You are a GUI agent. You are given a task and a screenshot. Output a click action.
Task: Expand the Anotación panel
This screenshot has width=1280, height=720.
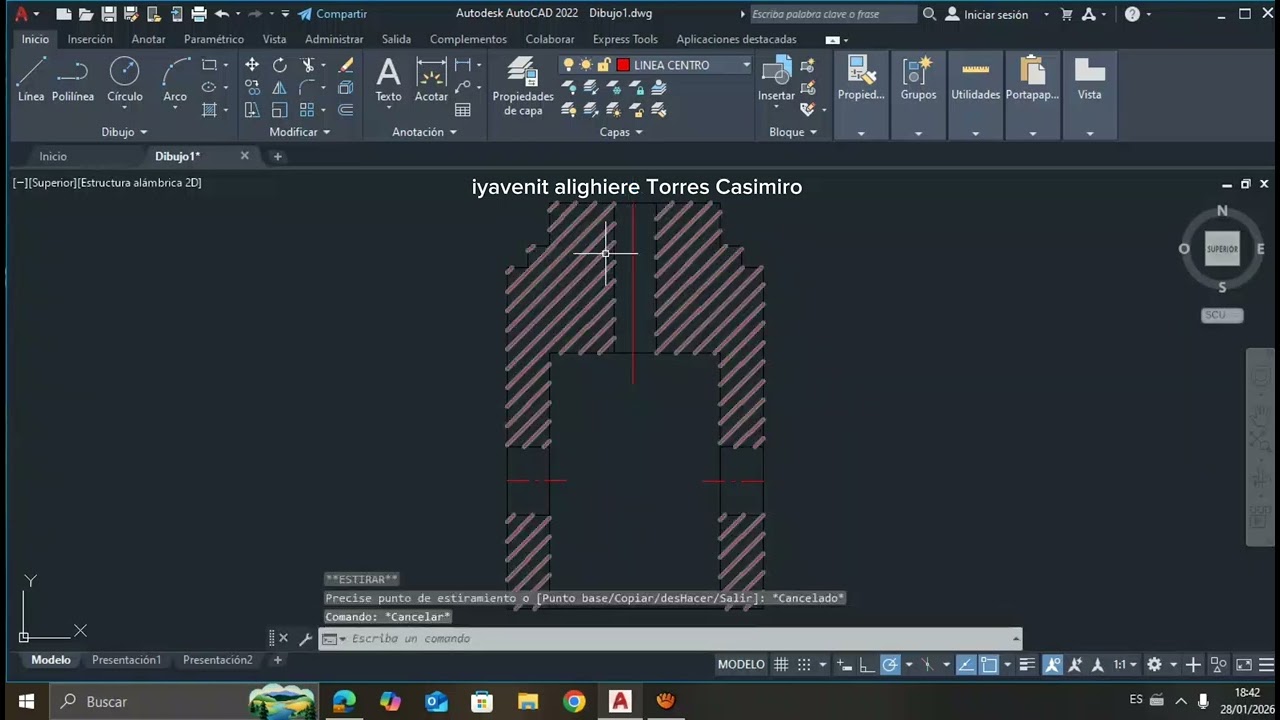pyautogui.click(x=424, y=132)
